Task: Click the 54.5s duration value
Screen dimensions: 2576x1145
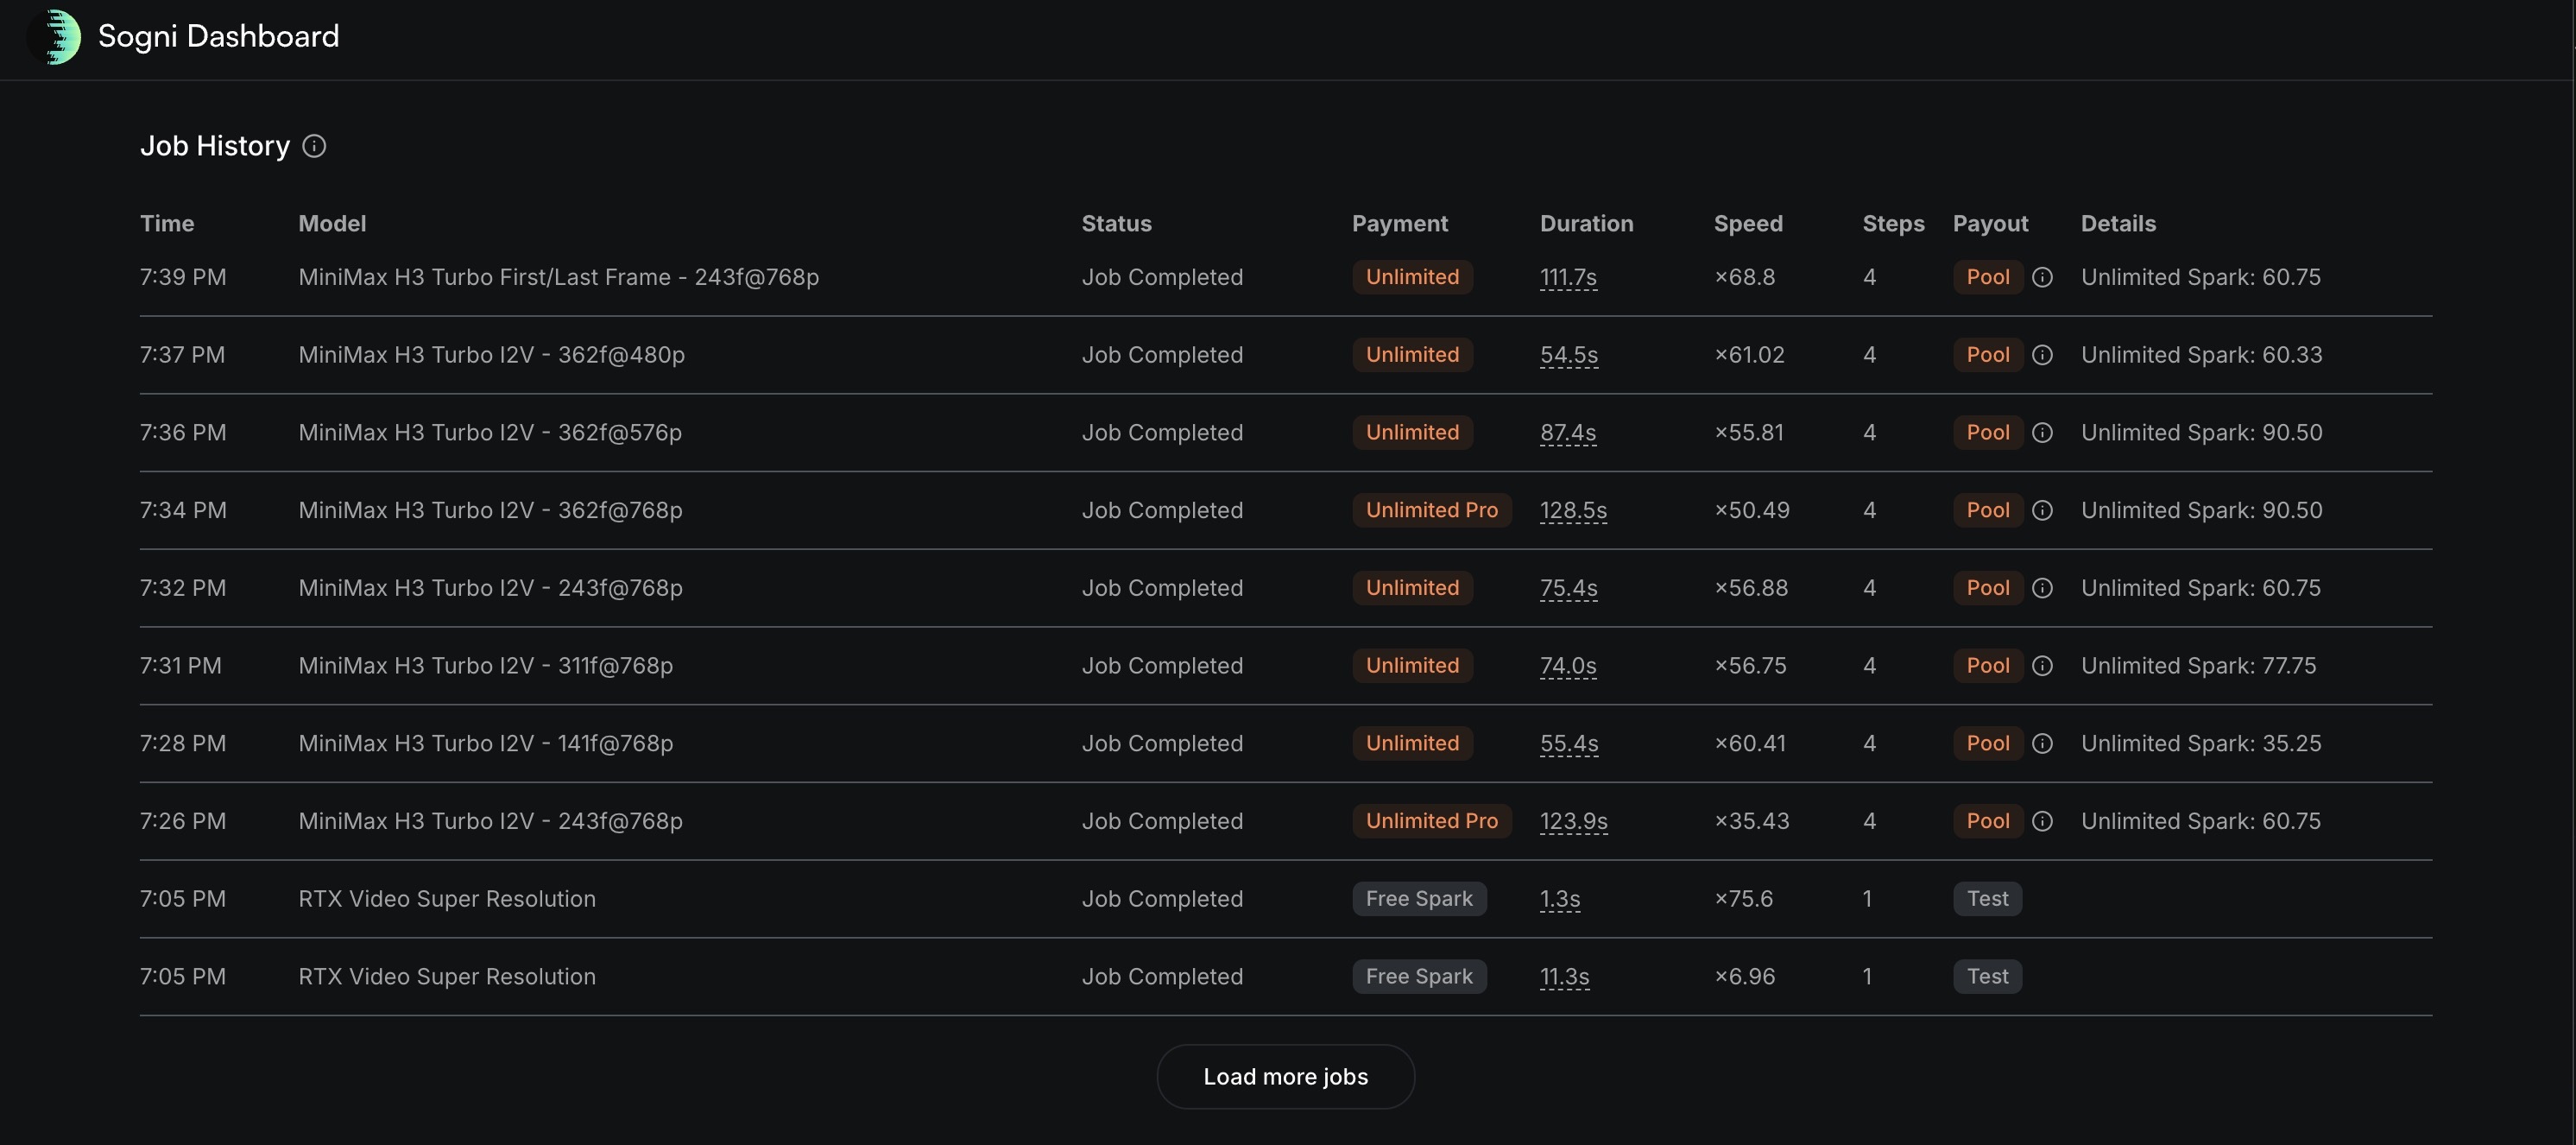Action: [1569, 355]
